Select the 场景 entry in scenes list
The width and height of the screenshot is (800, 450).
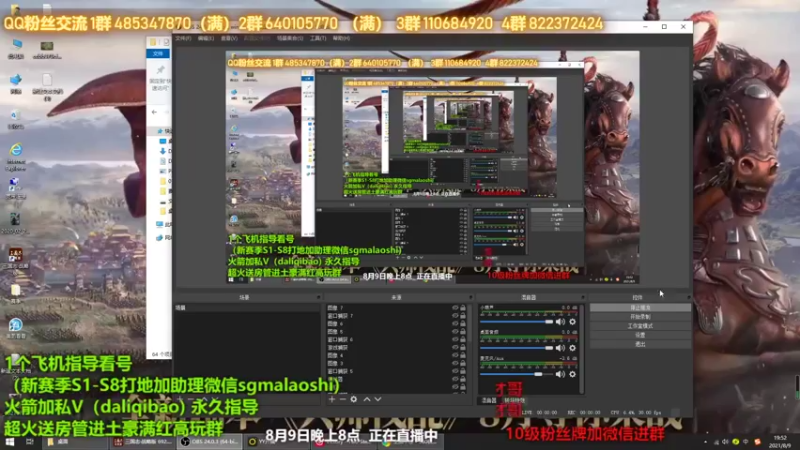[247, 308]
